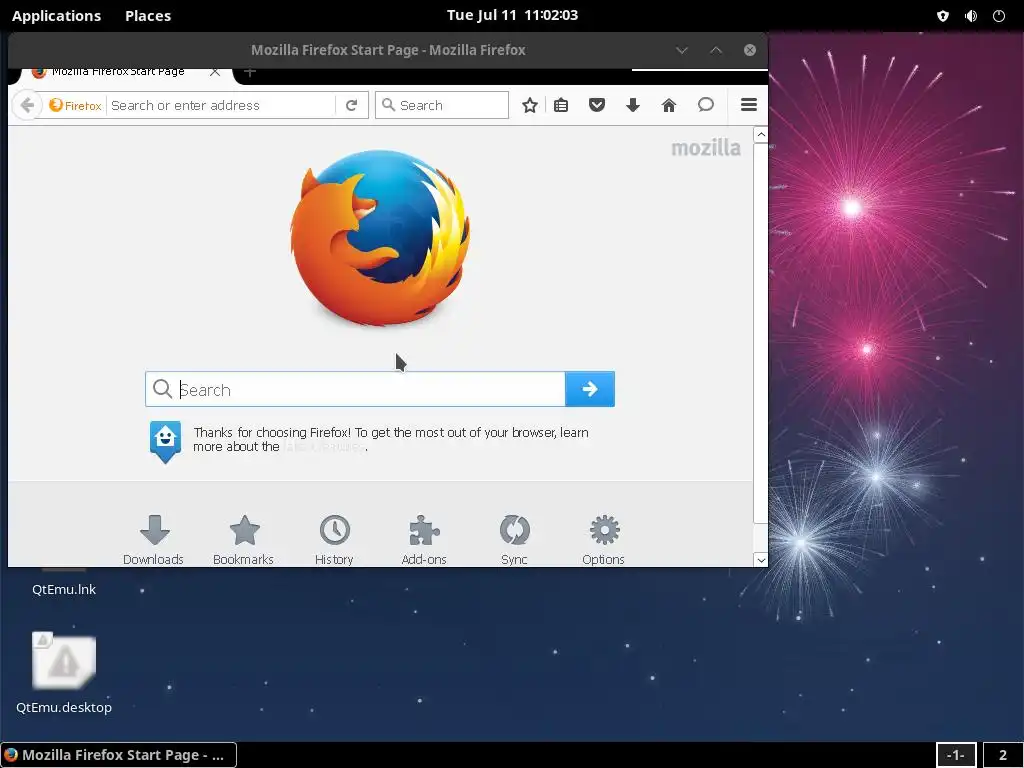Open Bookmarks from start page shortcuts

tap(244, 540)
